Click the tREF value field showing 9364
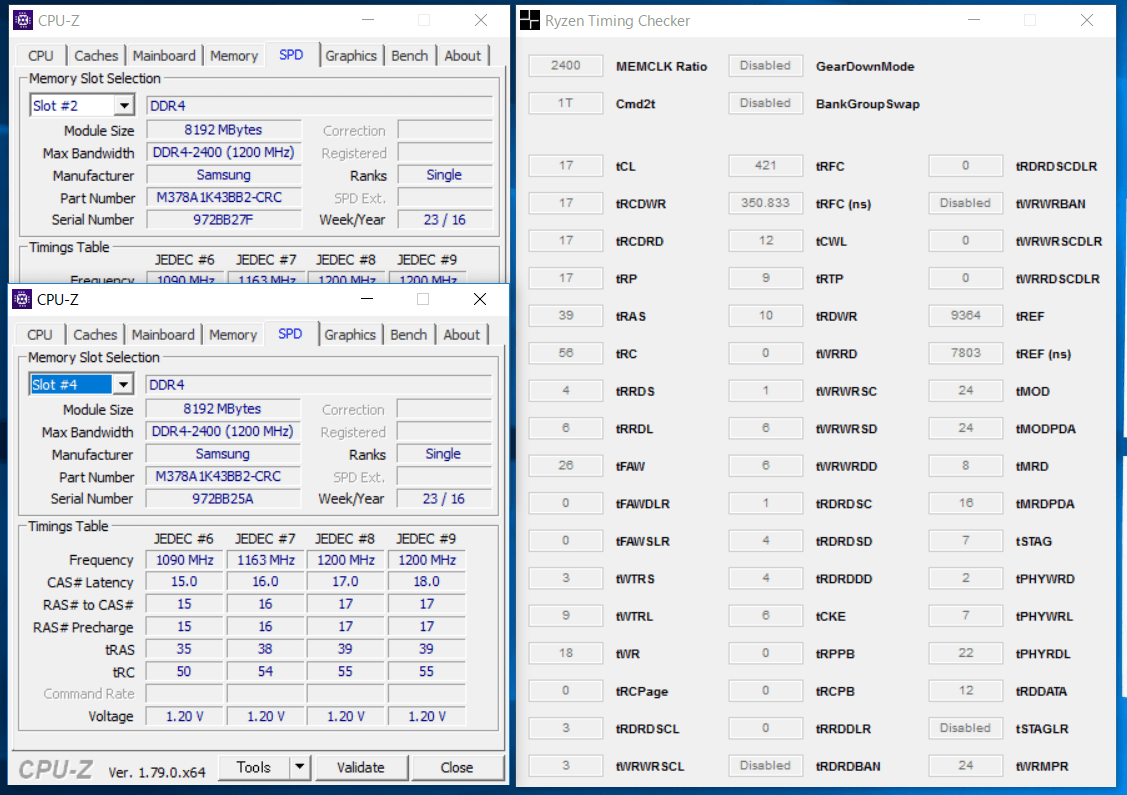Viewport: 1127px width, 795px height. pyautogui.click(x=965, y=316)
